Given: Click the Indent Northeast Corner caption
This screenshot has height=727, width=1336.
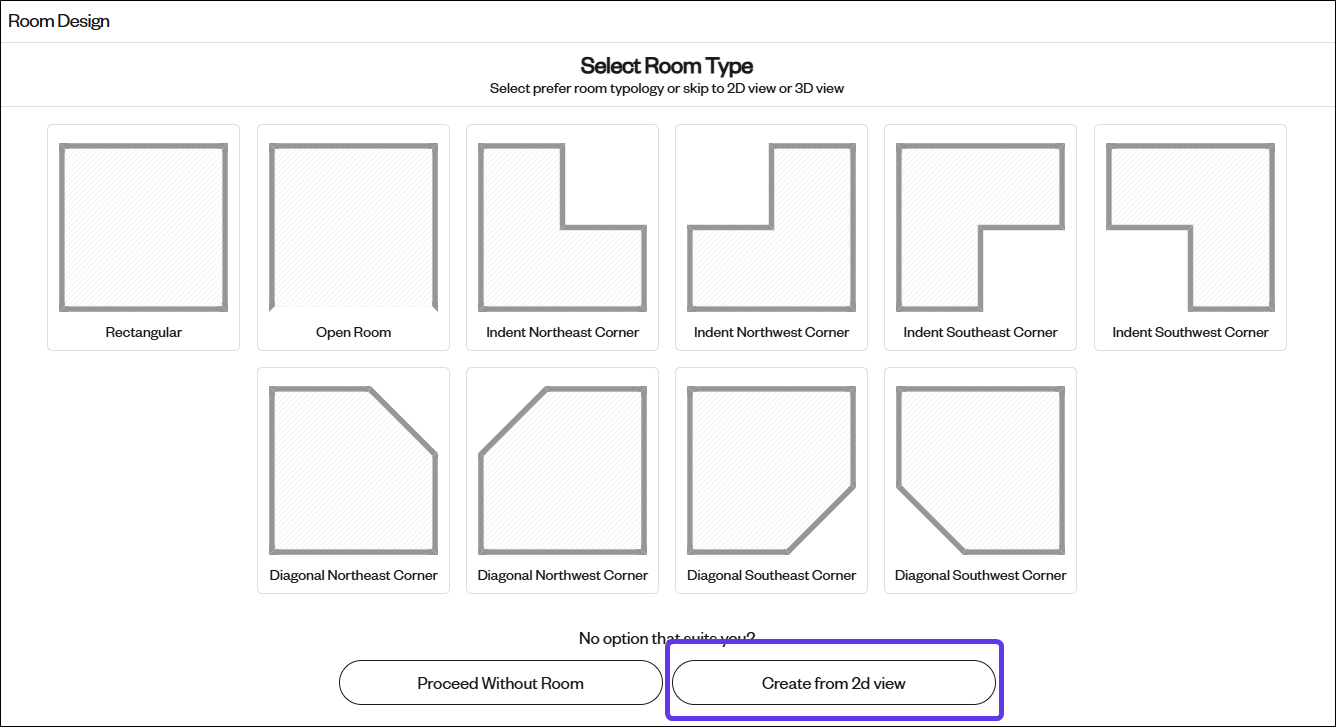Looking at the screenshot, I should coord(562,332).
